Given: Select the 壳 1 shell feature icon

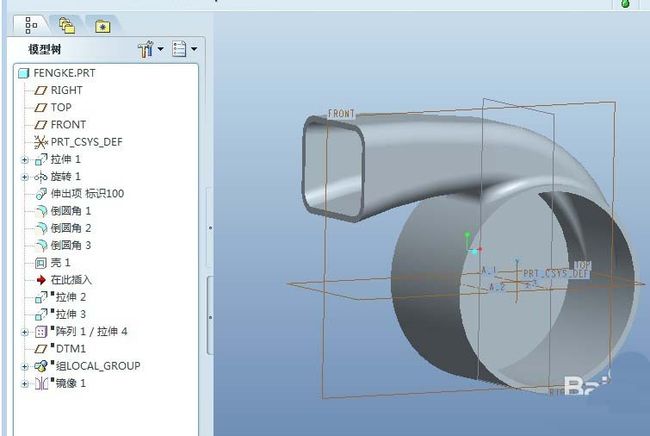Looking at the screenshot, I should click(41, 263).
